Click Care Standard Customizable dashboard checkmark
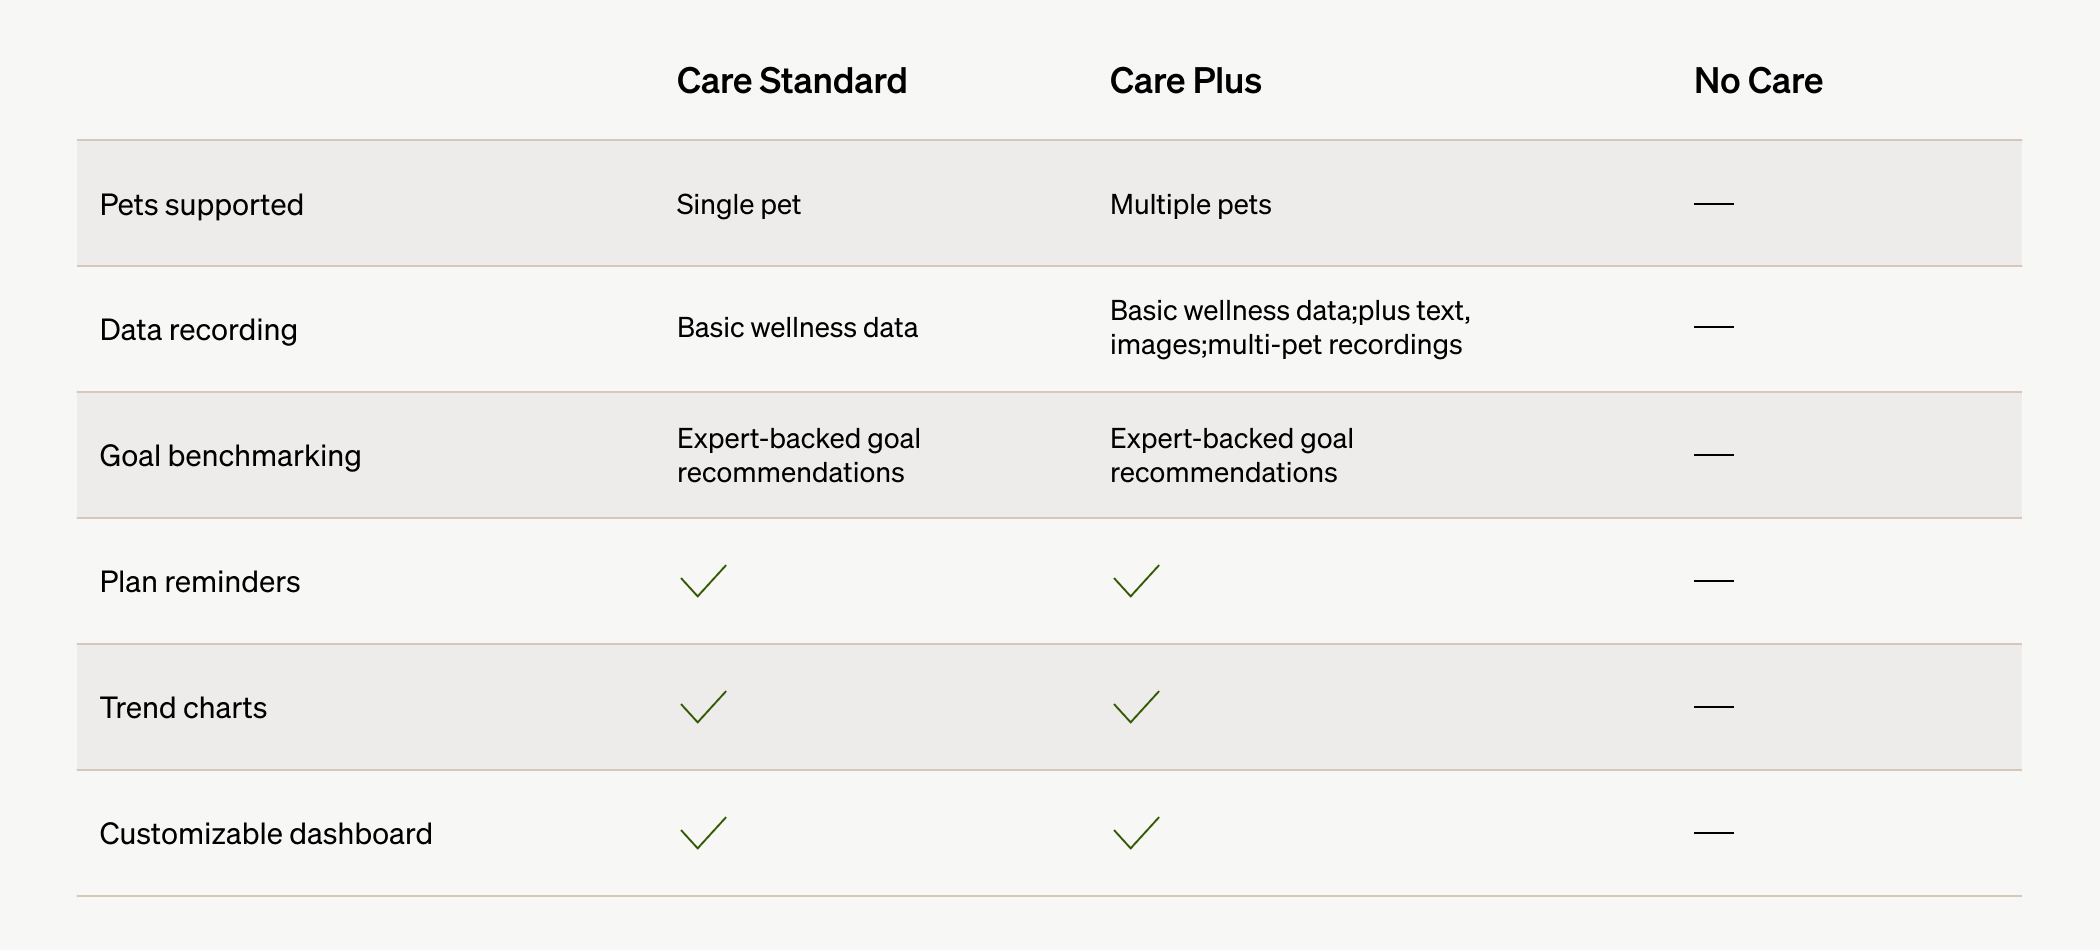Image resolution: width=2100 pixels, height=950 pixels. click(x=703, y=833)
